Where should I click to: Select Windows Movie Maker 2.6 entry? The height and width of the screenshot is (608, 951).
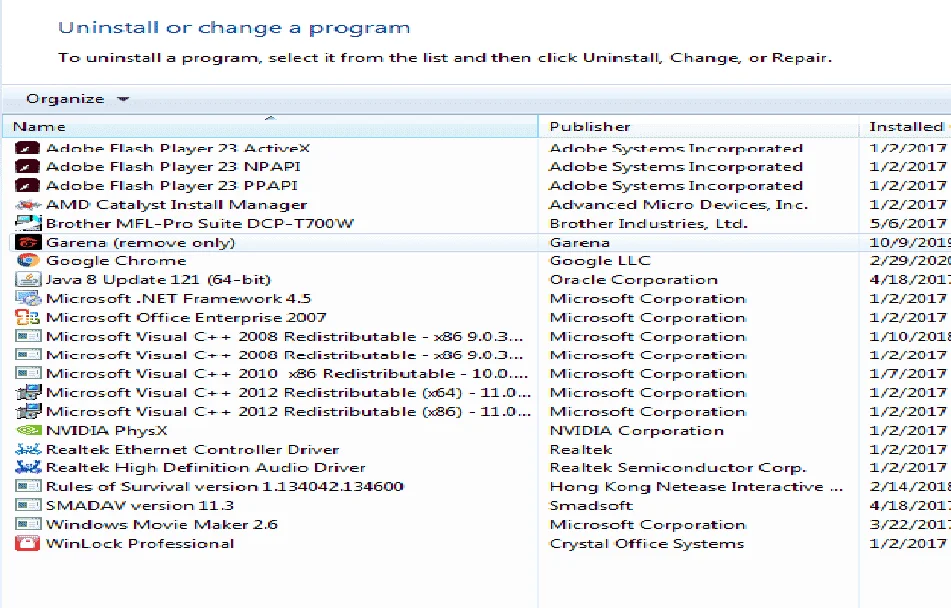coord(161,524)
